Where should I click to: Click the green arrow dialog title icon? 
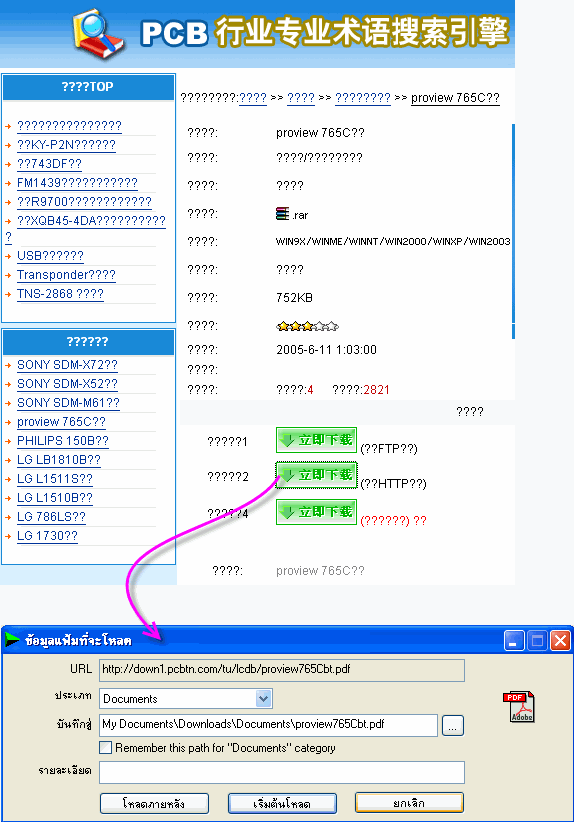[x=13, y=640]
